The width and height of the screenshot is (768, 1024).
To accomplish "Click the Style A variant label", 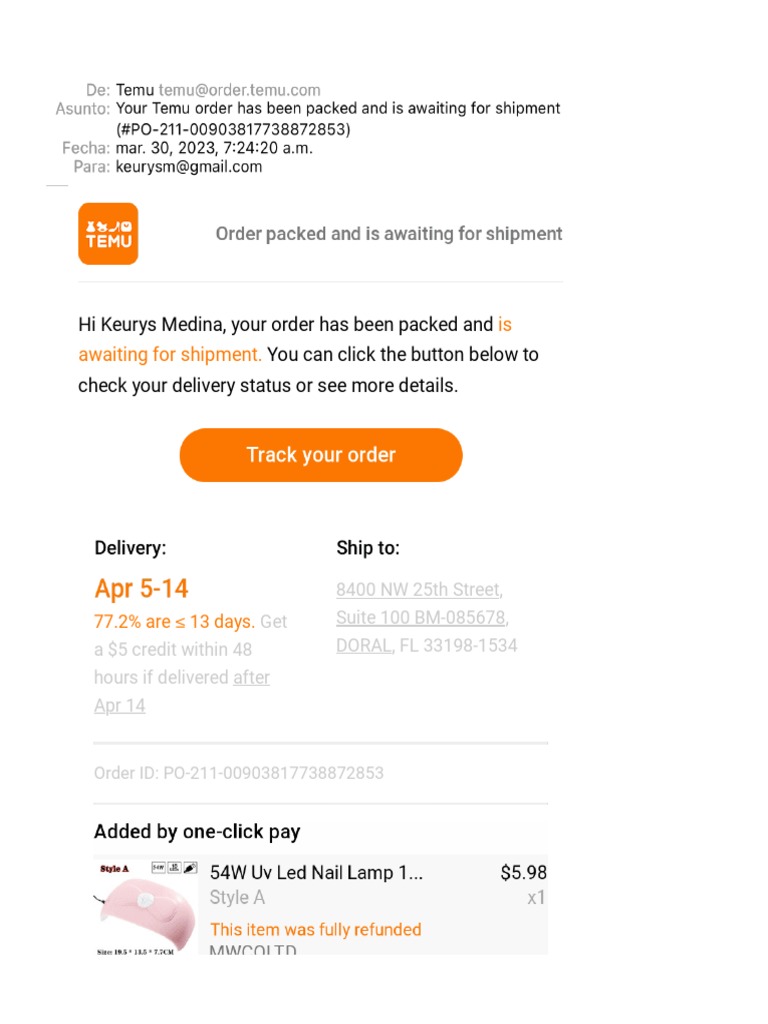I will pyautogui.click(x=237, y=898).
